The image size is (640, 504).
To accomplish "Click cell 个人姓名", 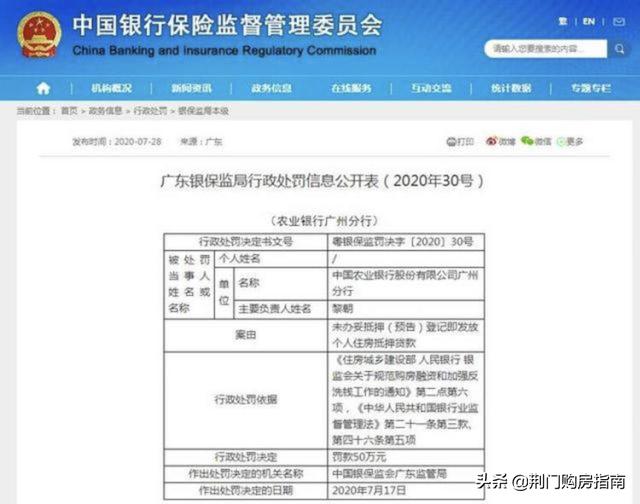I will click(x=271, y=259).
